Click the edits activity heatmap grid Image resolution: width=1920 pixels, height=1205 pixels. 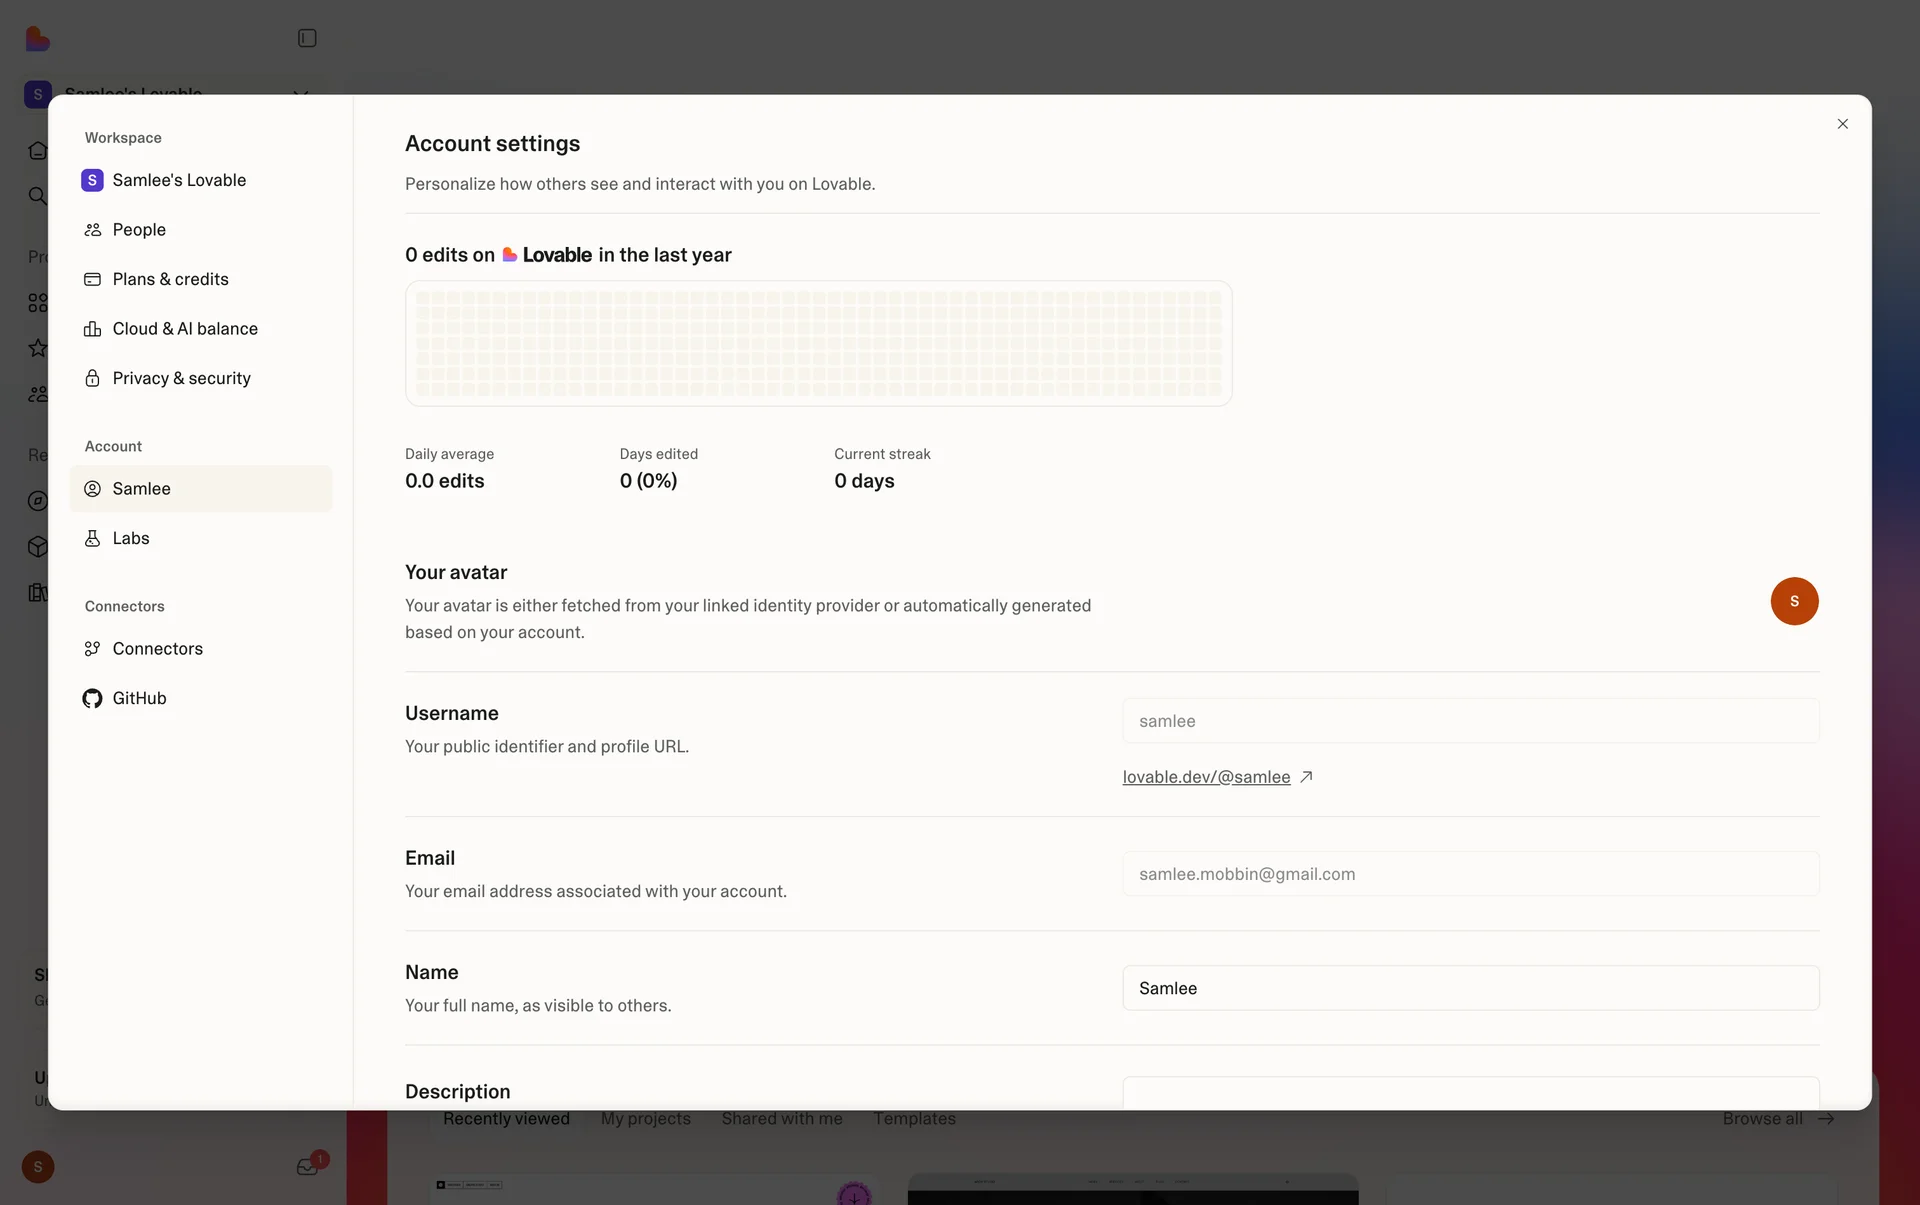(818, 343)
